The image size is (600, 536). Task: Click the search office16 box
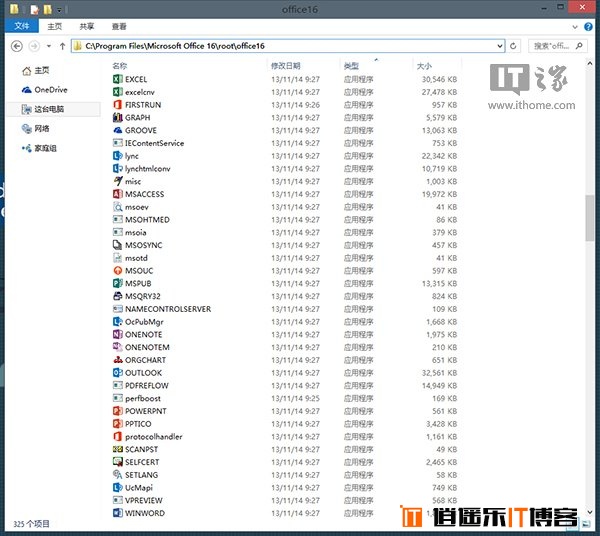pos(558,46)
